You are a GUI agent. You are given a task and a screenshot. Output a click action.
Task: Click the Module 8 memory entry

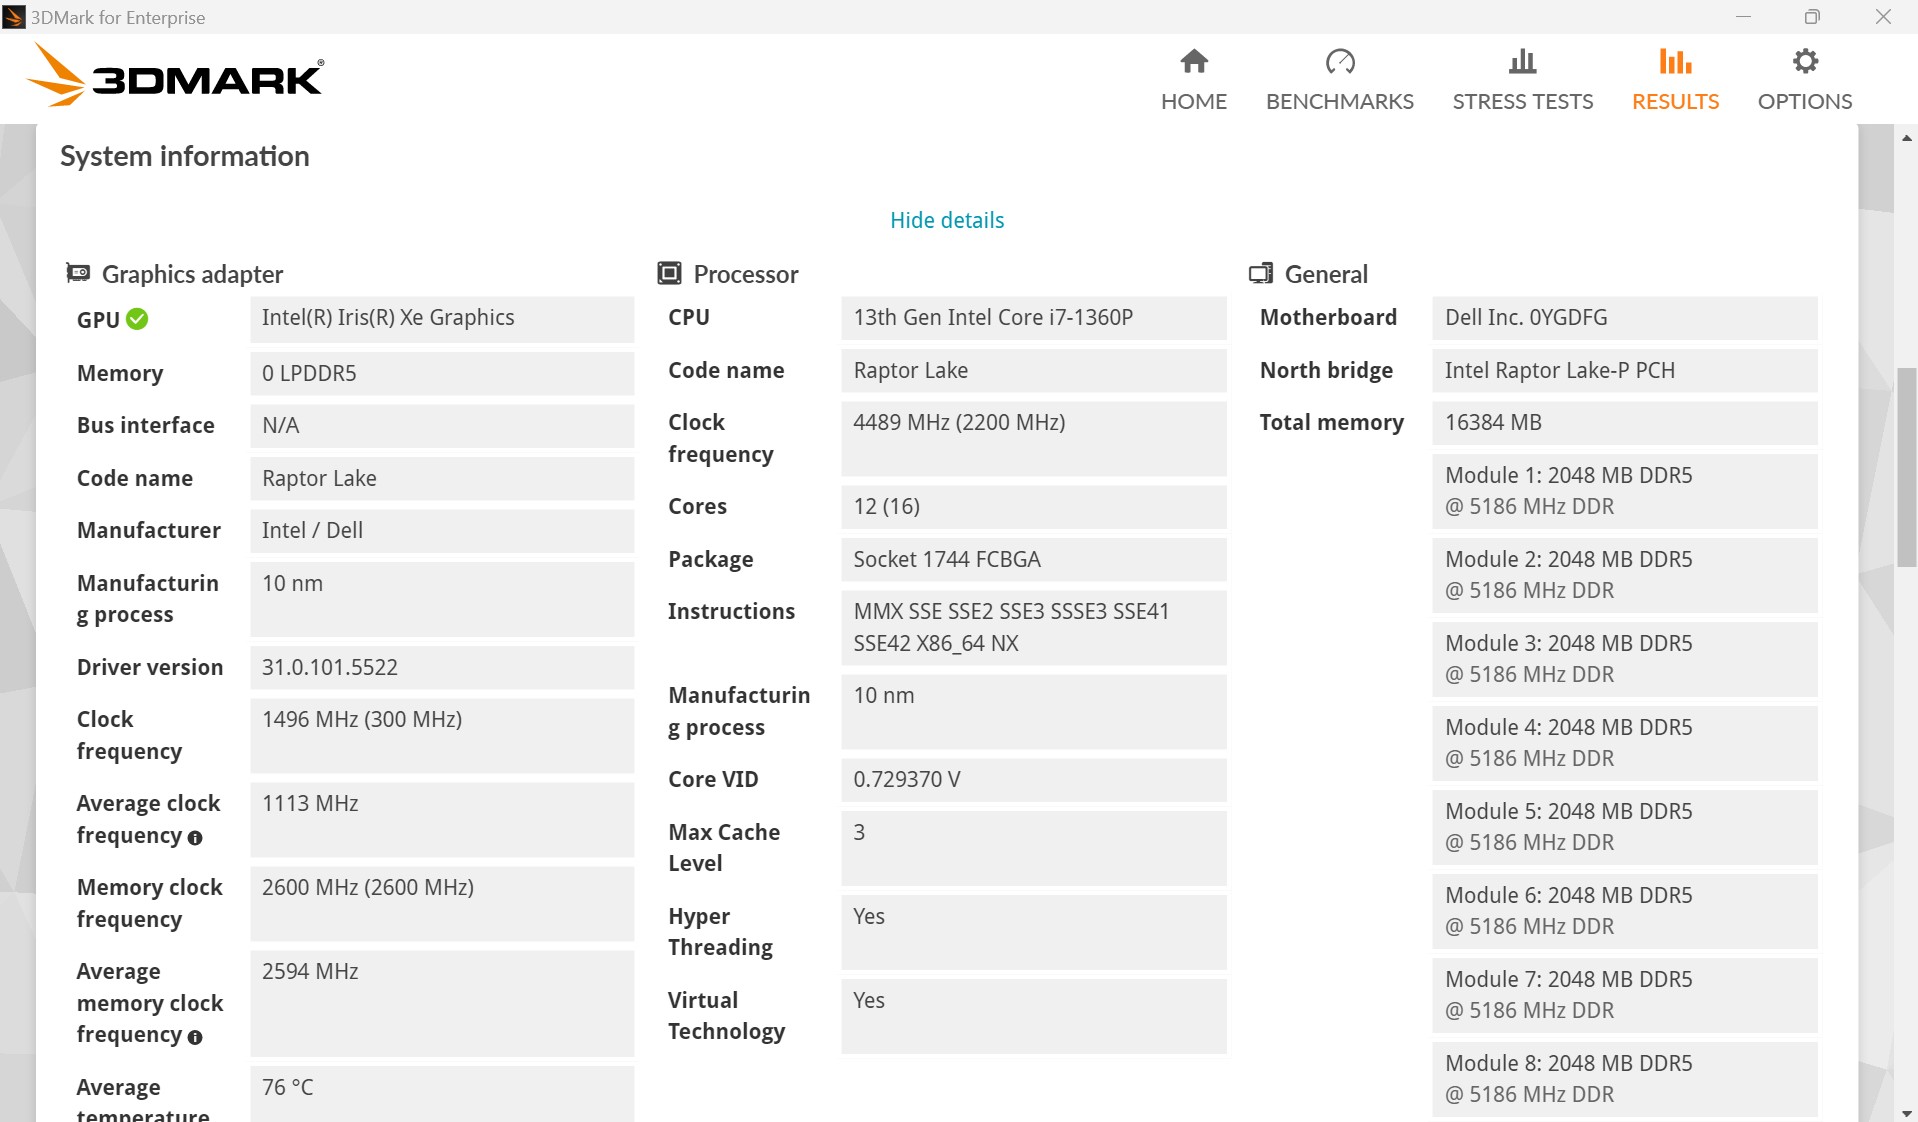tap(1624, 1079)
